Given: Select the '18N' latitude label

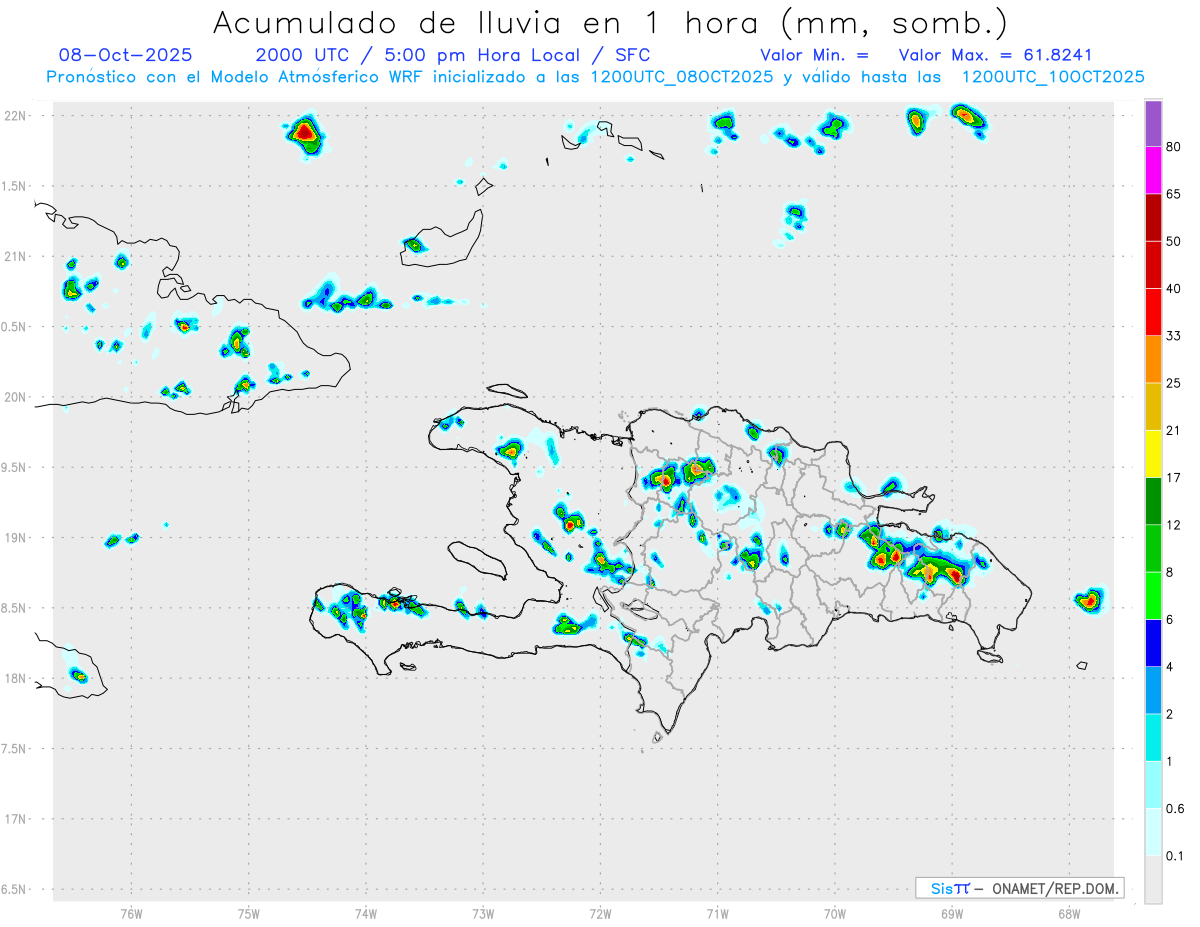Looking at the screenshot, I should pos(15,678).
